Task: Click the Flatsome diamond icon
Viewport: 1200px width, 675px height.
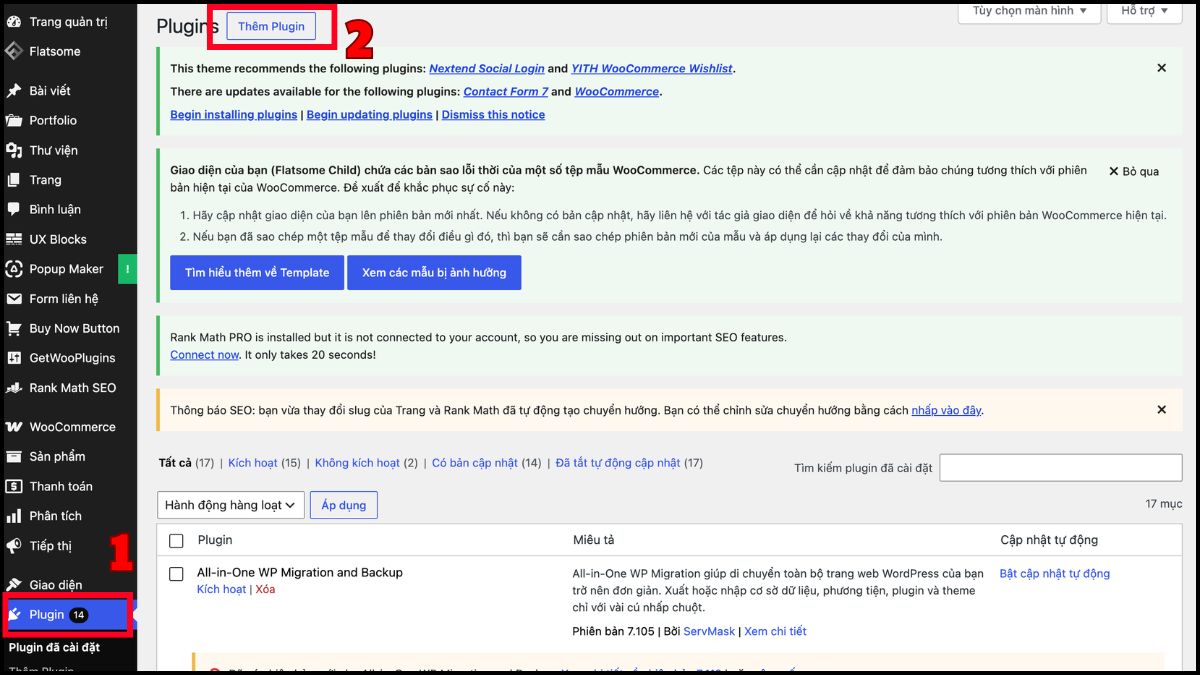Action: tap(14, 51)
